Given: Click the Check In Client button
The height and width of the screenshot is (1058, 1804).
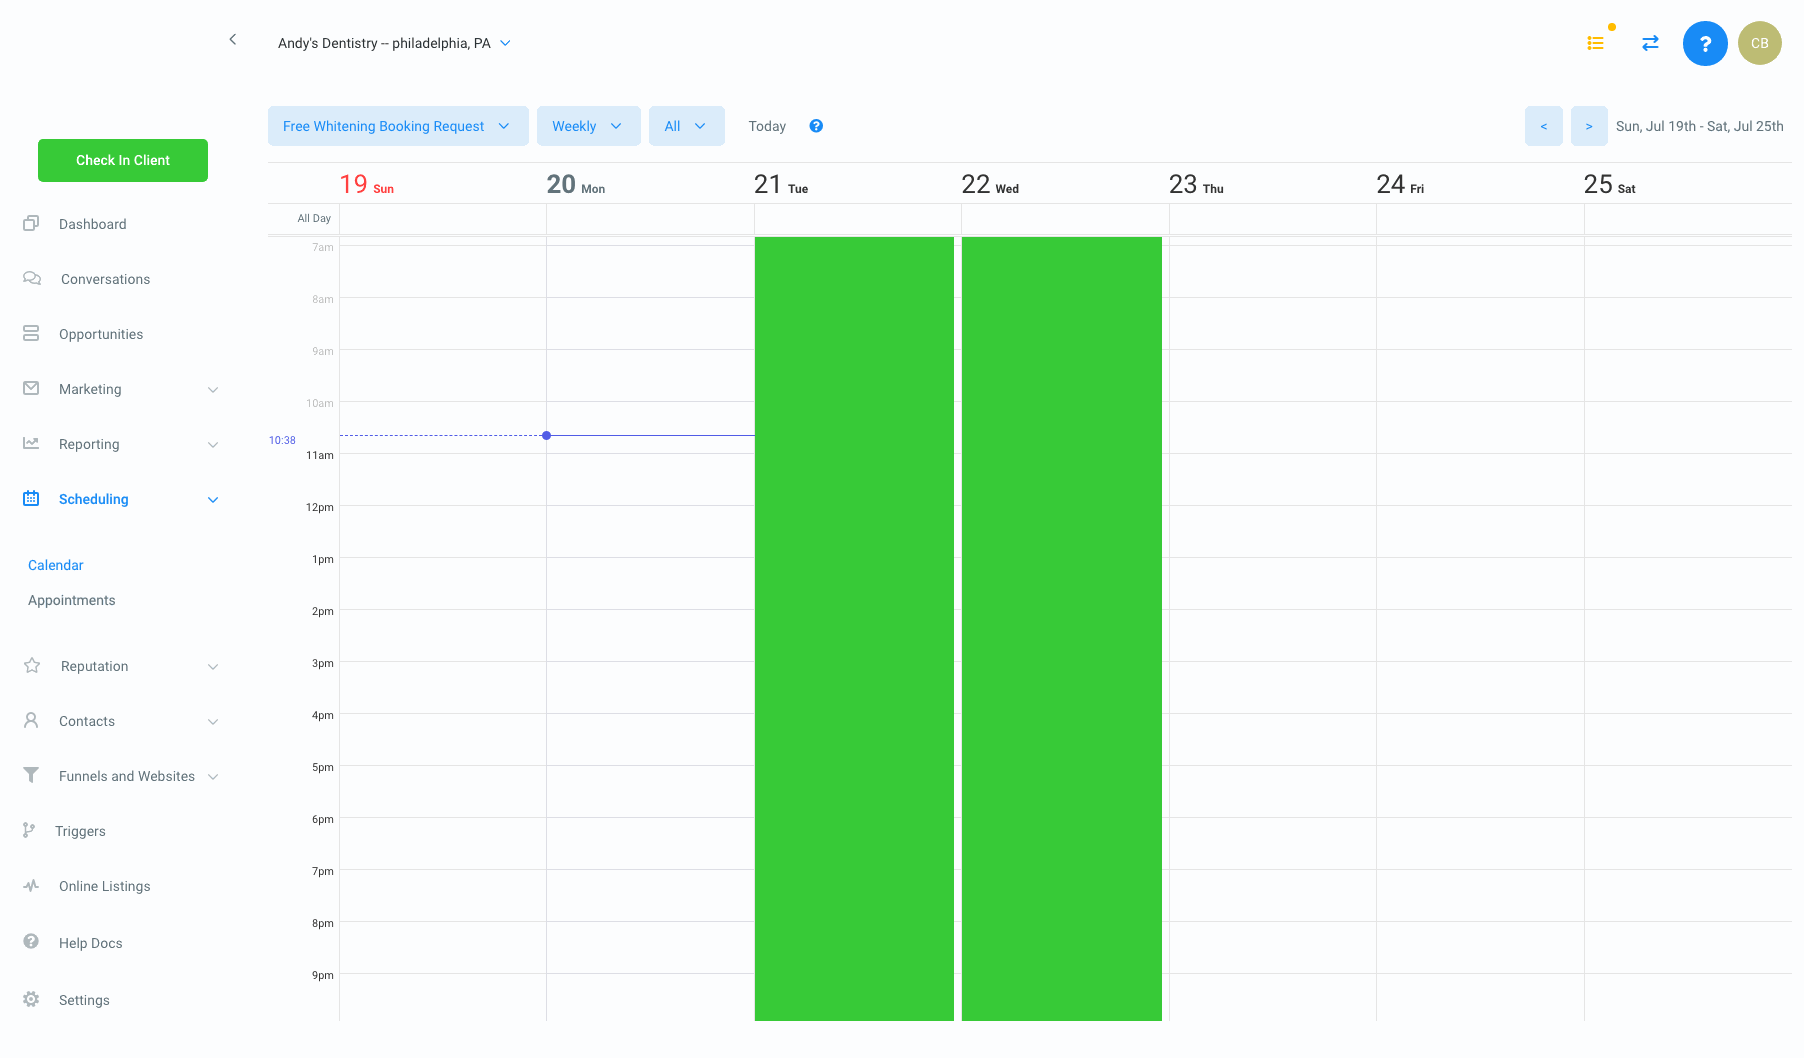Looking at the screenshot, I should (123, 160).
